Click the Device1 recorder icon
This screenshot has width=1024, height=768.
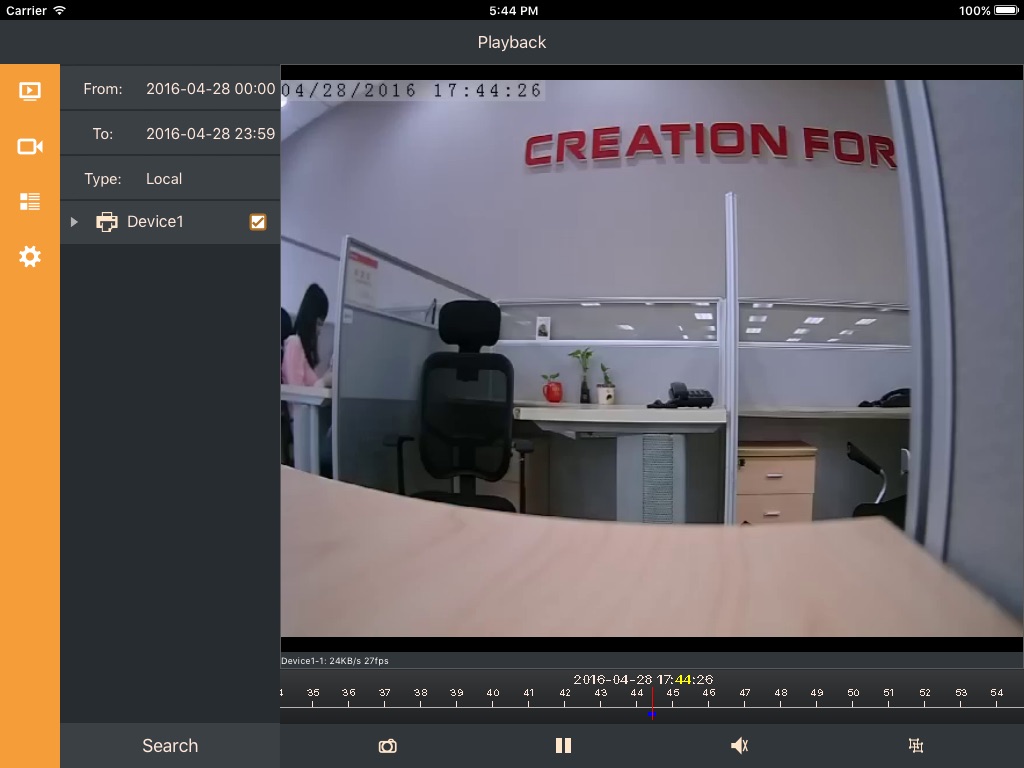click(107, 222)
